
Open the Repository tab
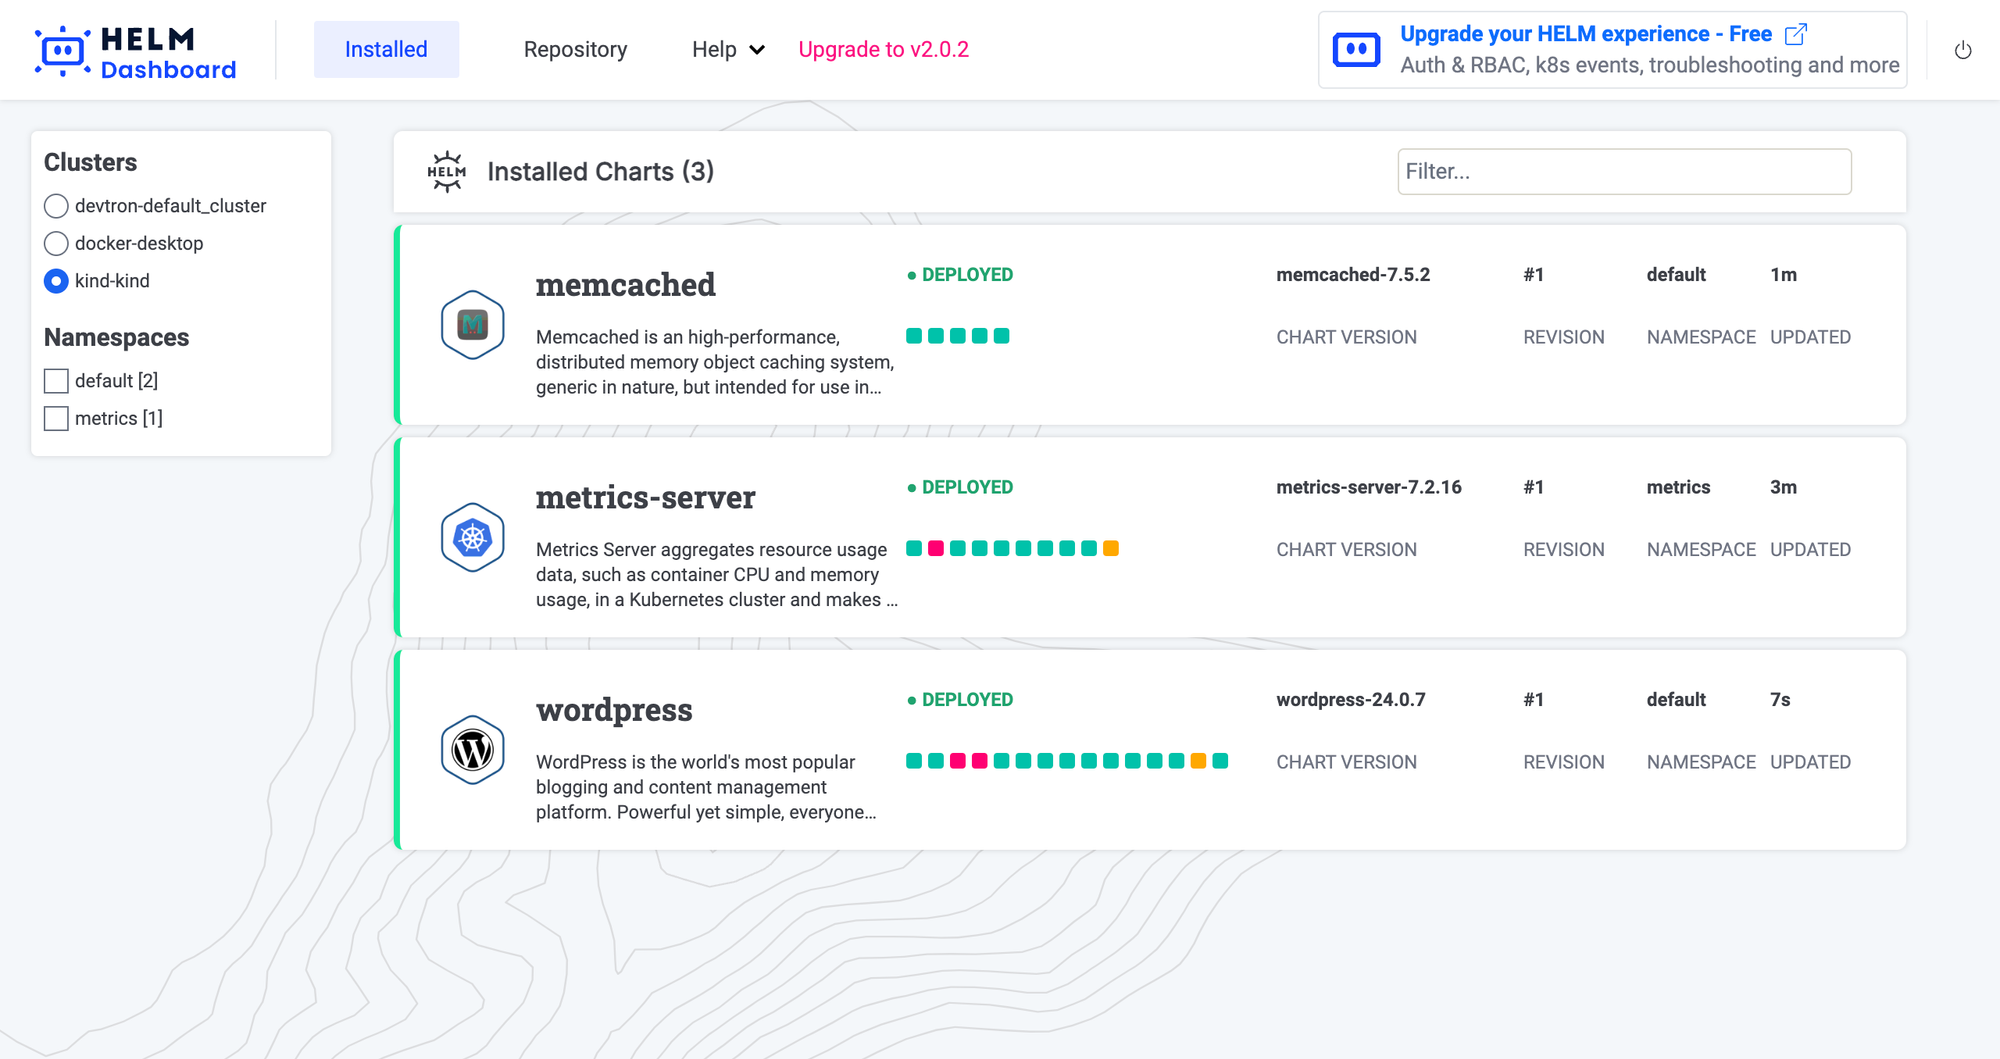pos(575,49)
